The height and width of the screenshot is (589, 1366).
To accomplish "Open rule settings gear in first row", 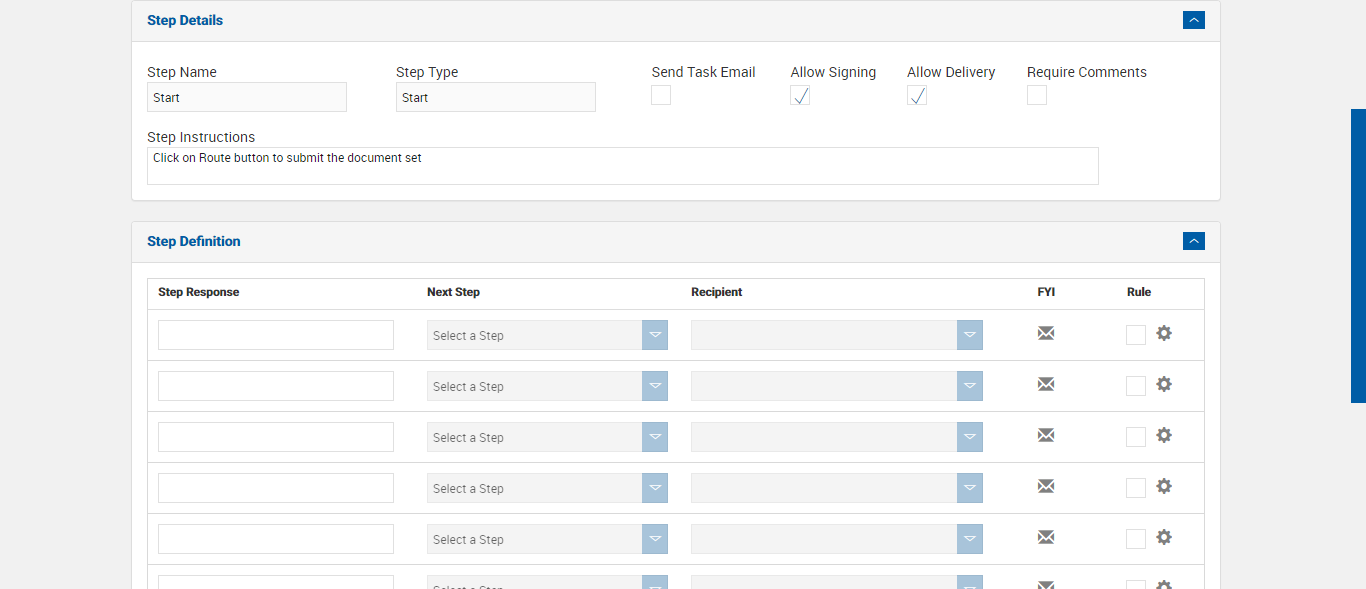I will pos(1164,333).
